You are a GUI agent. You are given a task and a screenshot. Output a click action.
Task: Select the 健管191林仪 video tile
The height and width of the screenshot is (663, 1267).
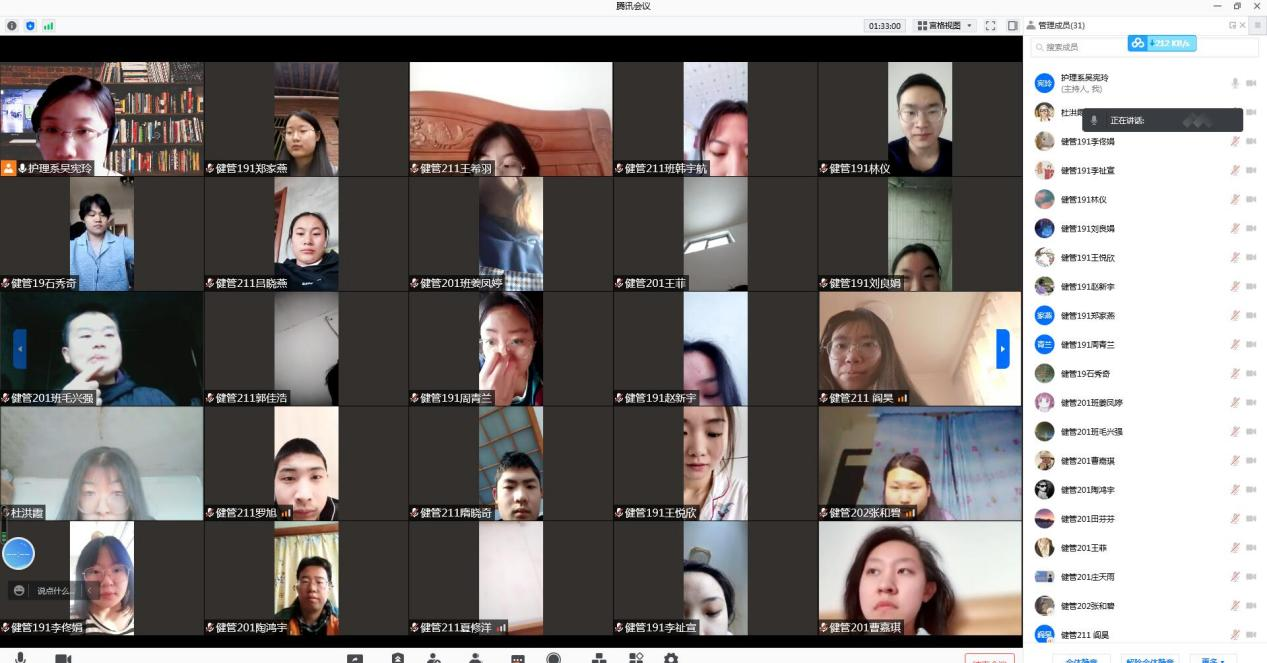pyautogui.click(x=919, y=119)
